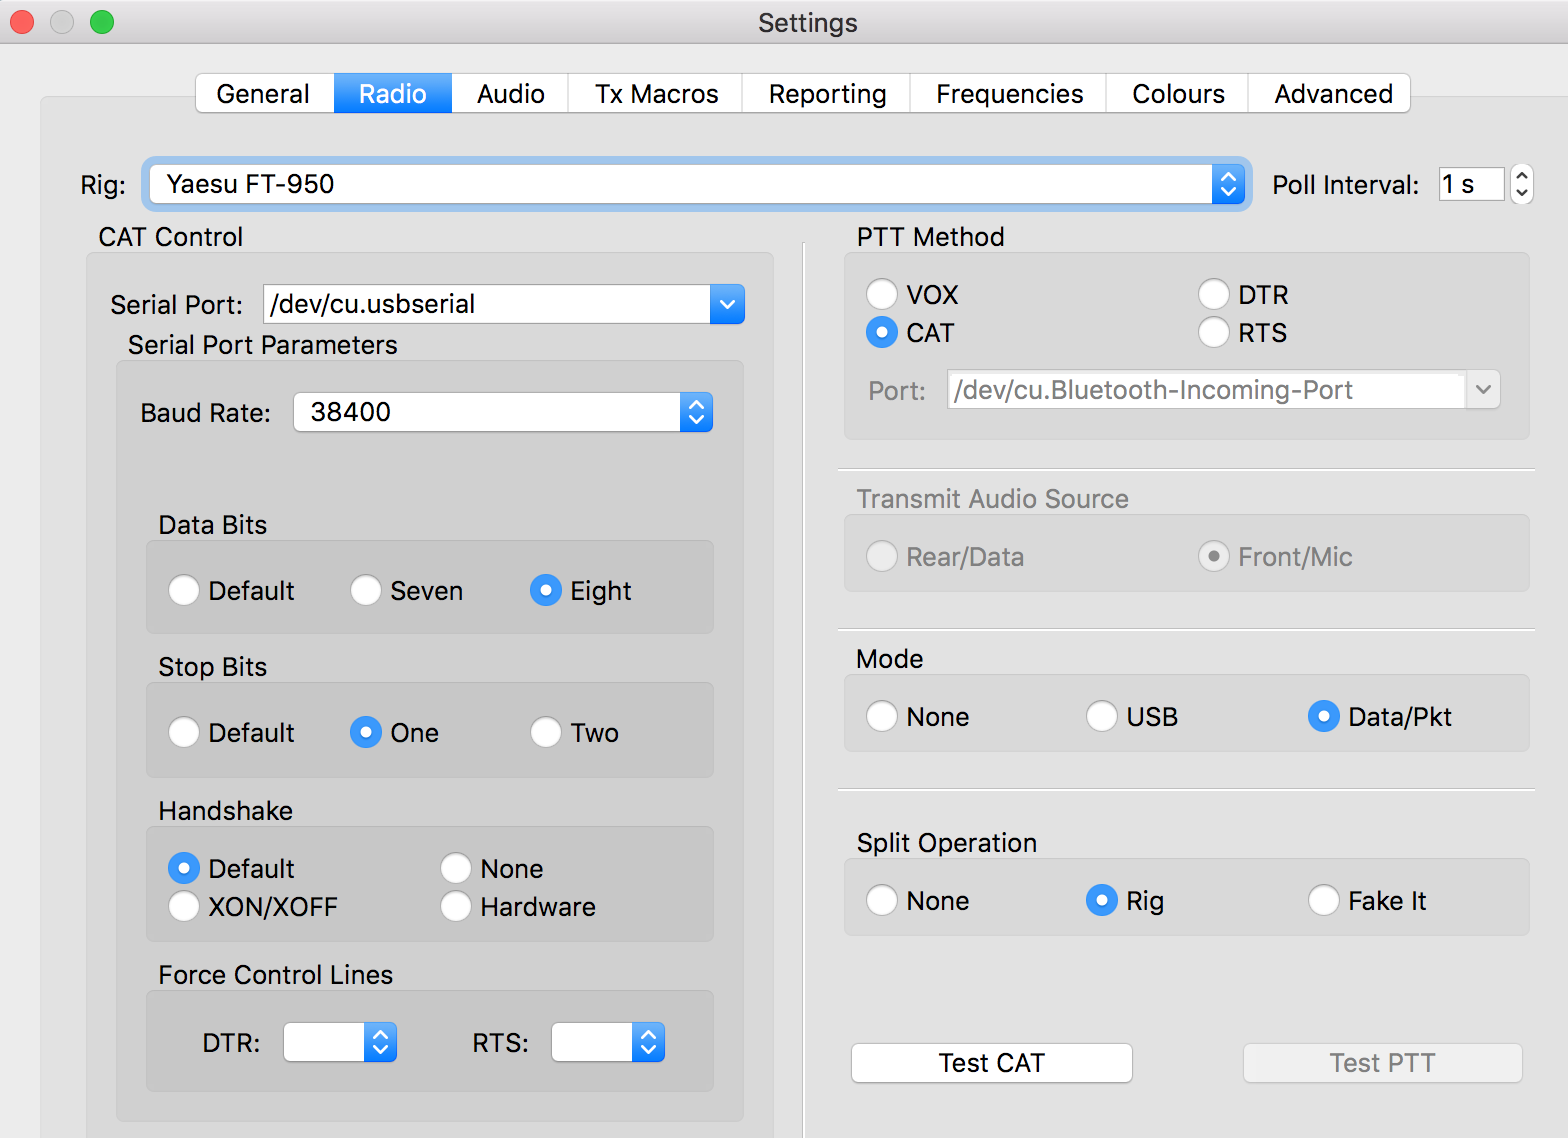1568x1138 pixels.
Task: Expand the Serial Port combo box
Action: [x=727, y=304]
